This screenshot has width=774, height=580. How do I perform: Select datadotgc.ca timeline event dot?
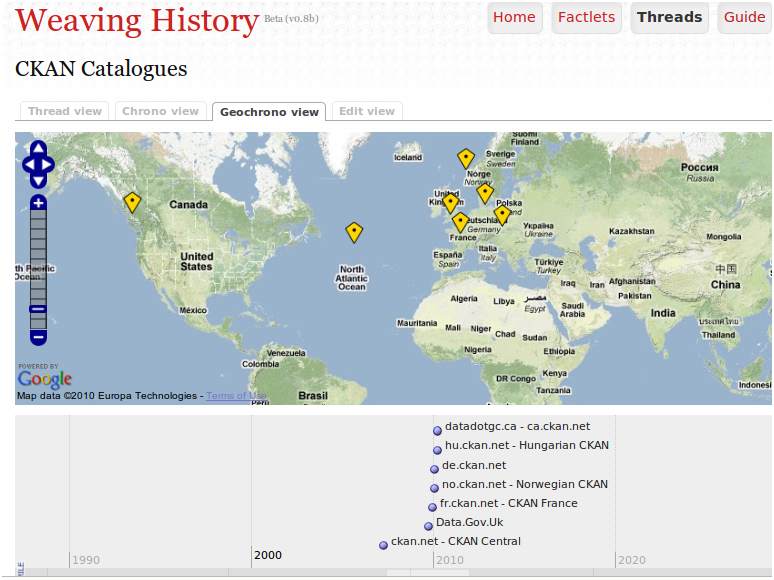click(437, 431)
